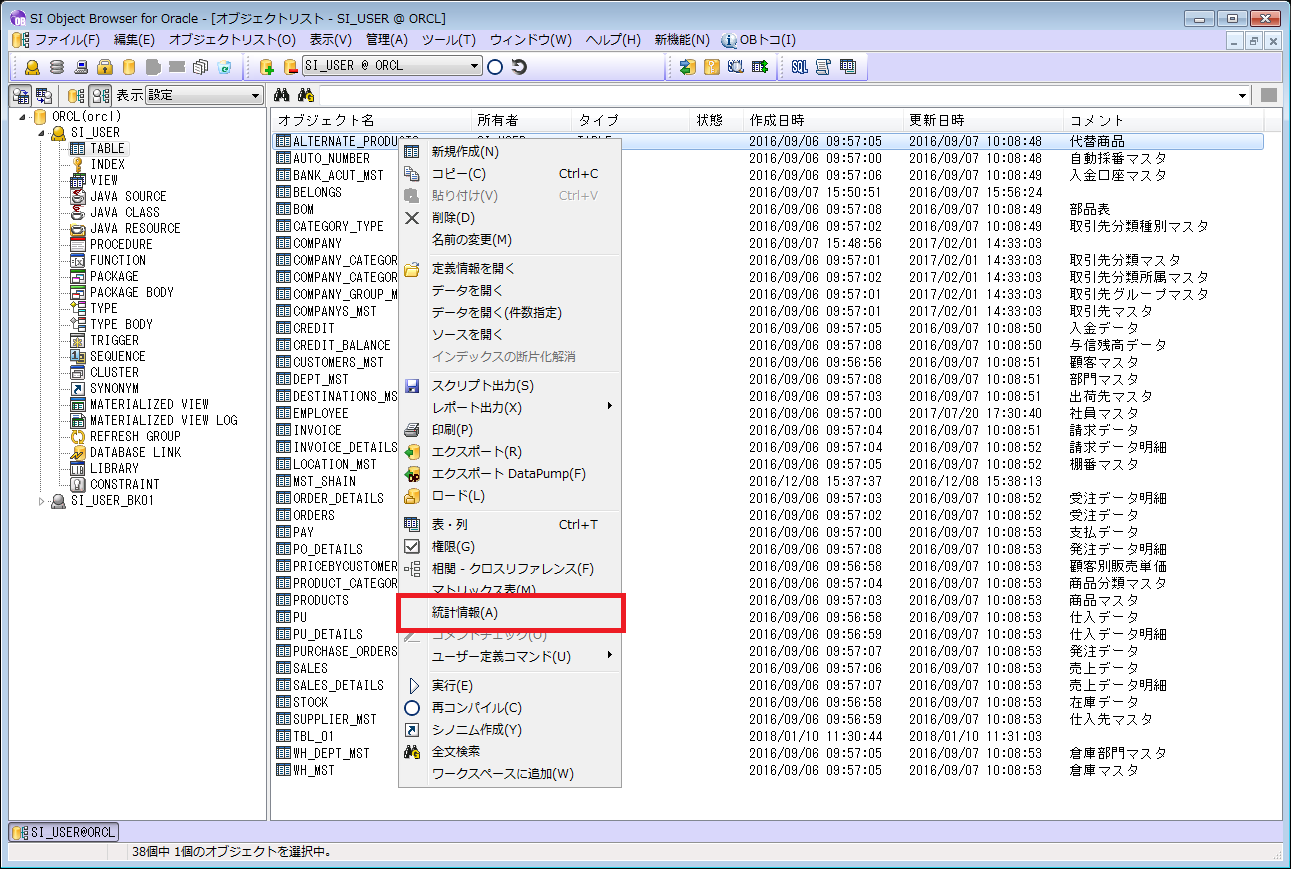This screenshot has height=869, width=1291.
Task: Click the SI_USER@ORCL tab at bottom
Action: 64,832
